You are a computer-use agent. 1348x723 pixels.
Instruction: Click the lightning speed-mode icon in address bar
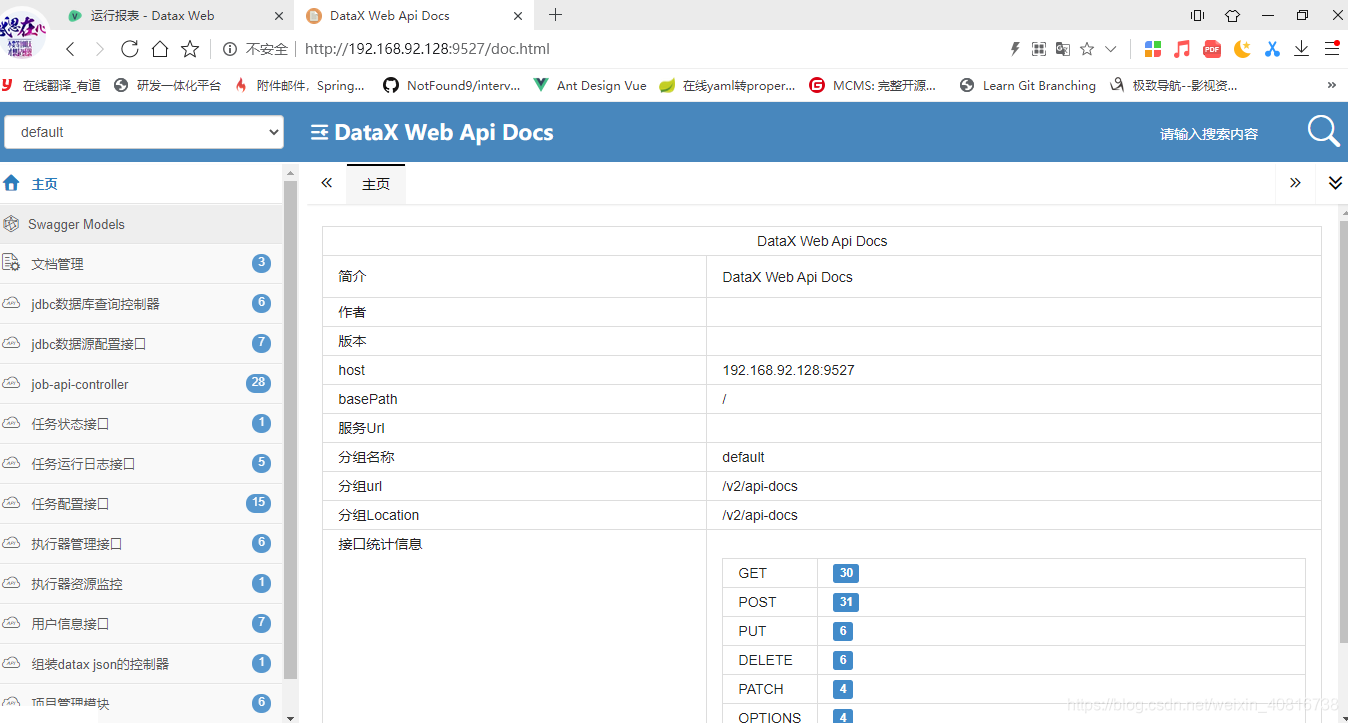(x=1015, y=49)
